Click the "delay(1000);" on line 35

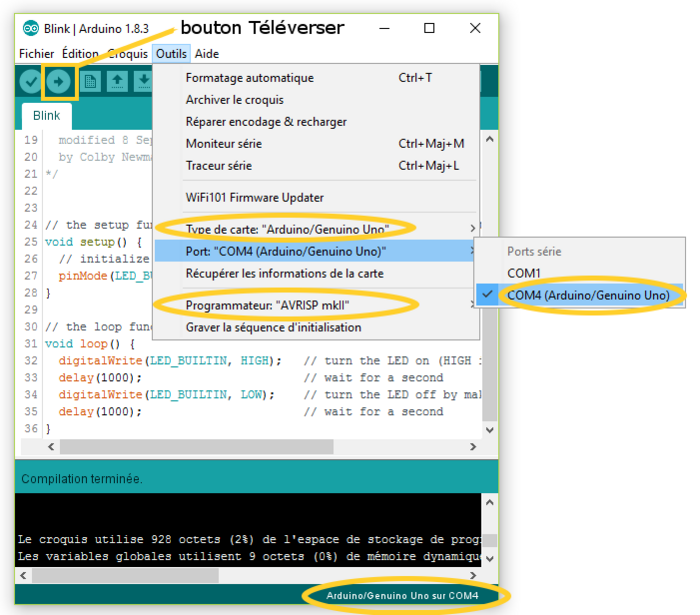[100, 412]
